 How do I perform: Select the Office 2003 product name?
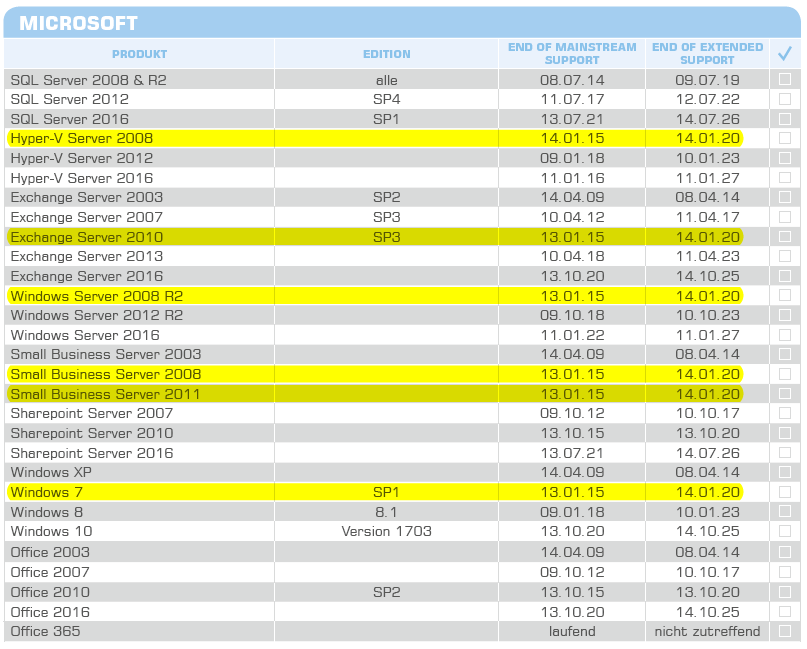pyautogui.click(x=50, y=552)
